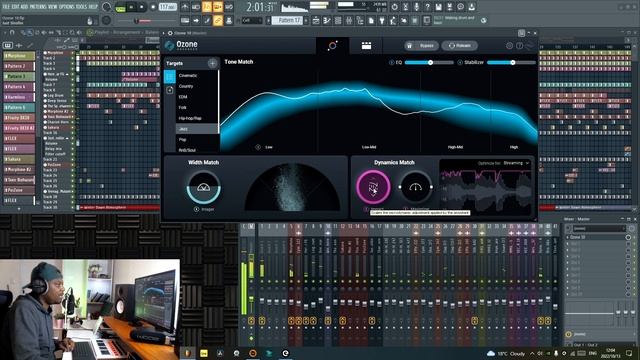Click the undo history toolbar icon
The image size is (640, 360).
(394, 7)
